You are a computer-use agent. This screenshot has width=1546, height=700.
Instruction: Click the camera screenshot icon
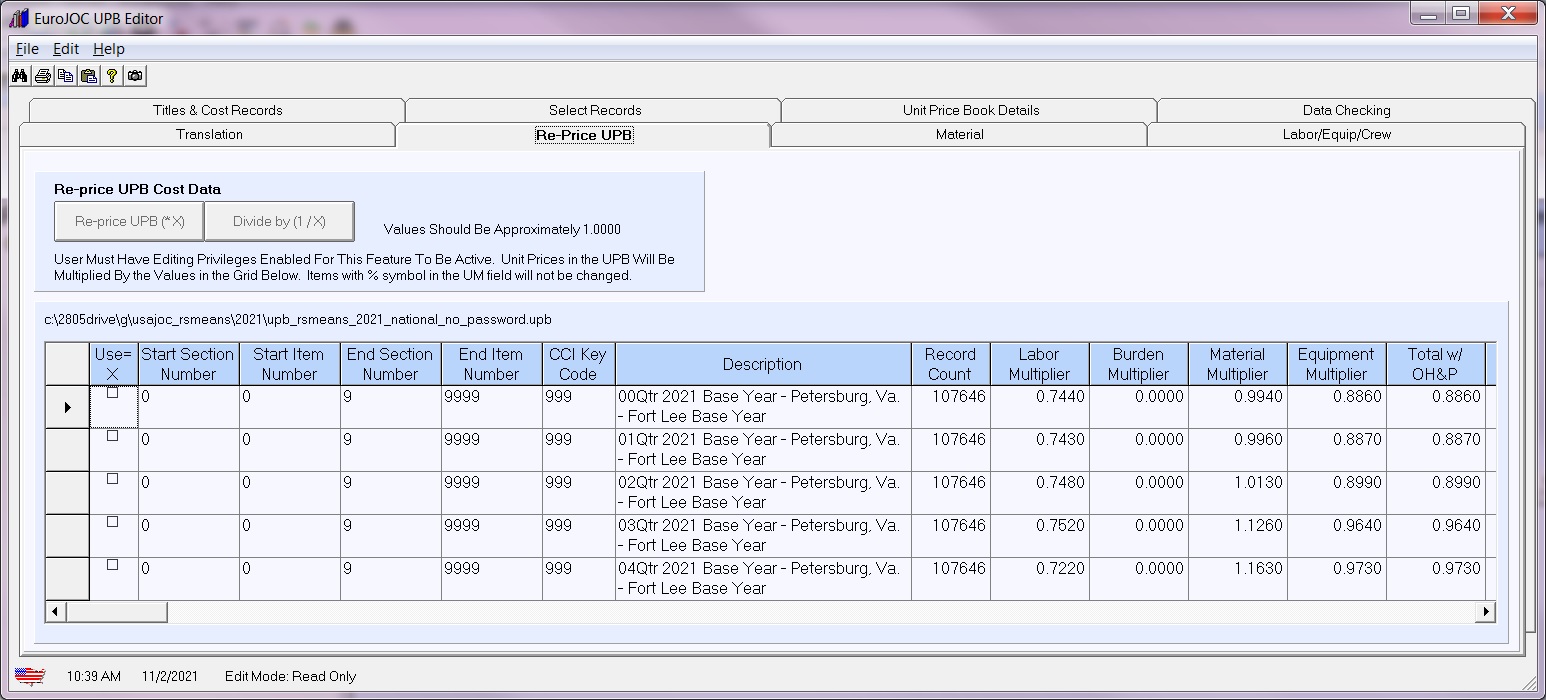tap(135, 76)
